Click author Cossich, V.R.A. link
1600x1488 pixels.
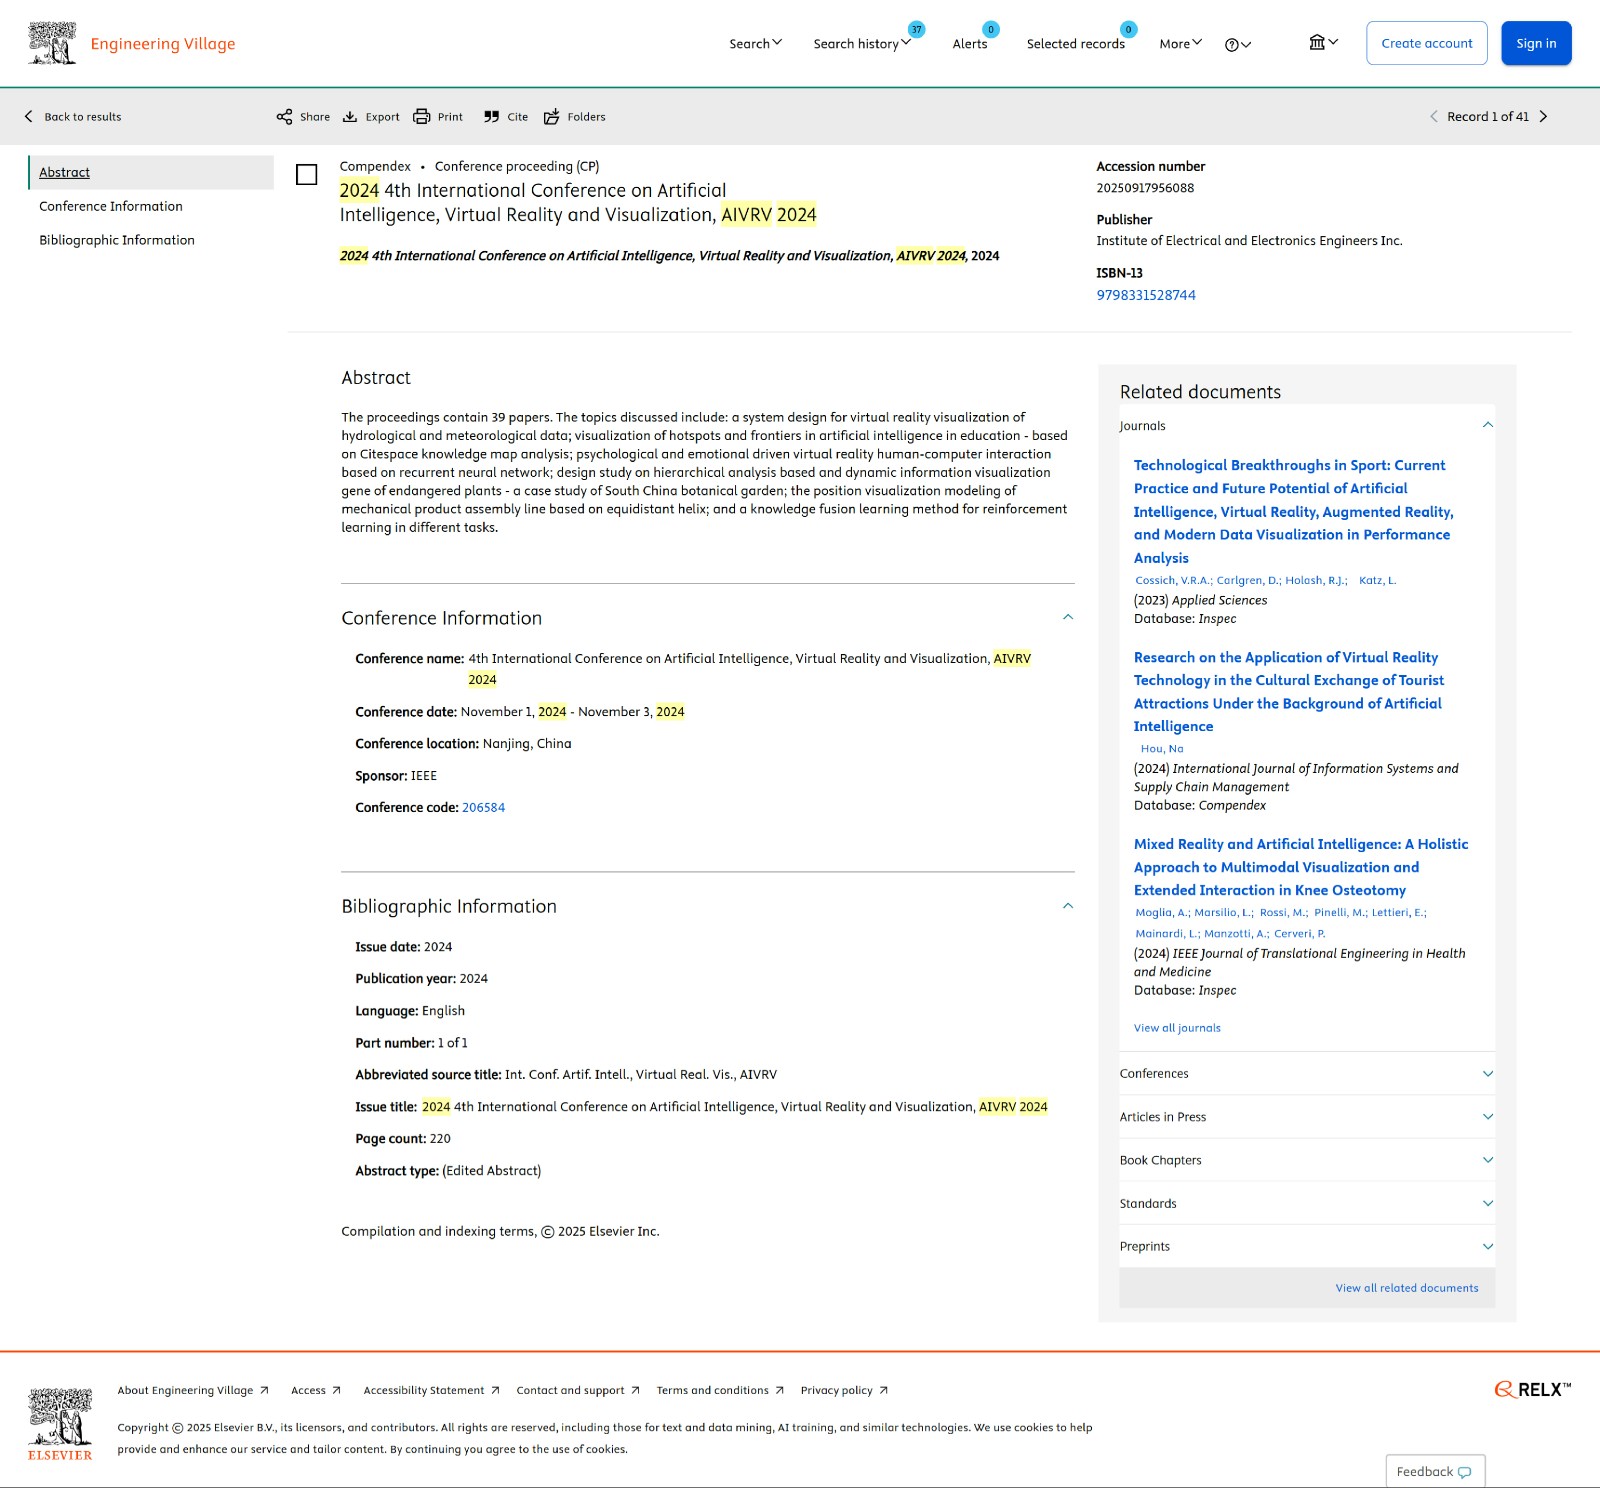(x=1173, y=580)
